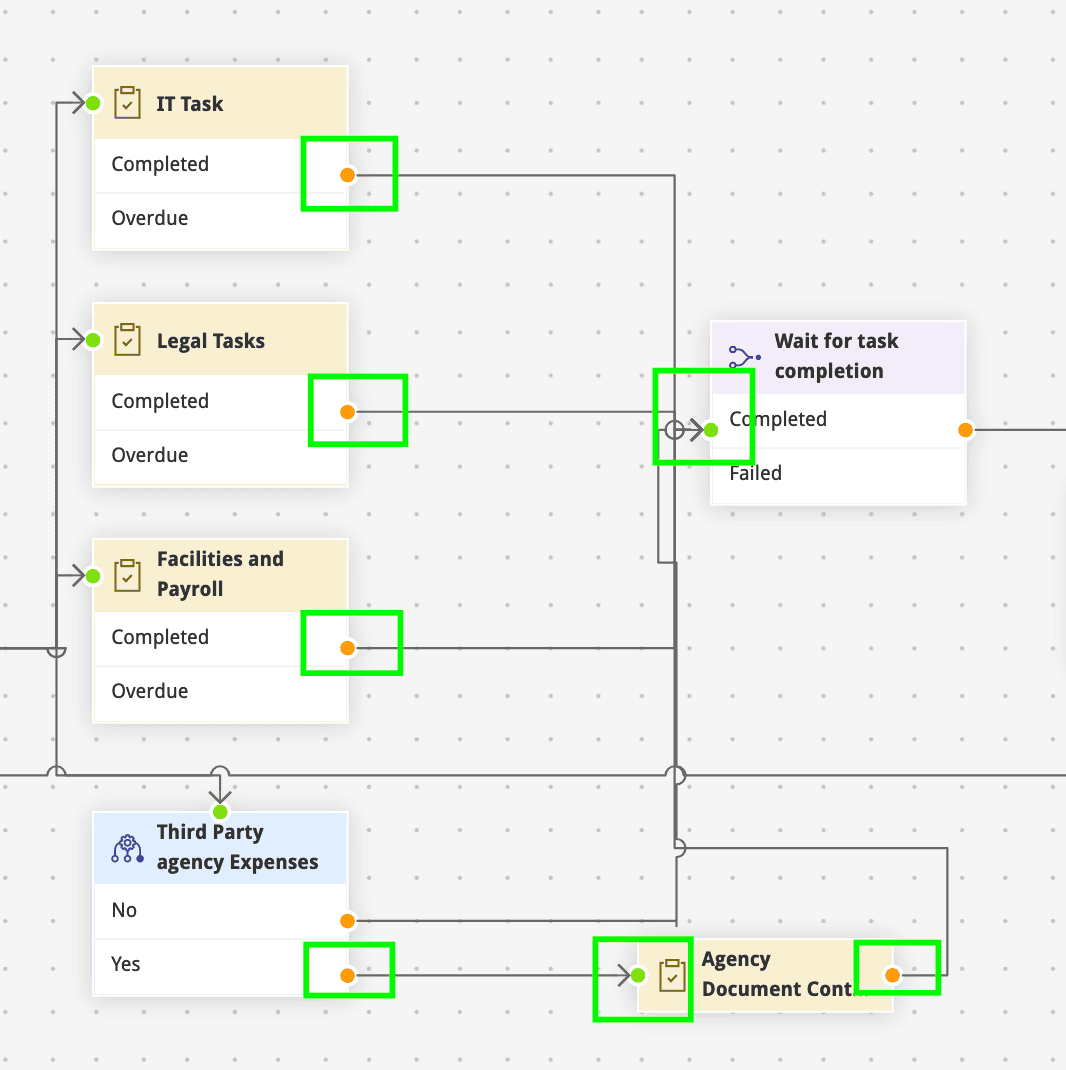
Task: Select the IT Task node title
Action: click(190, 104)
